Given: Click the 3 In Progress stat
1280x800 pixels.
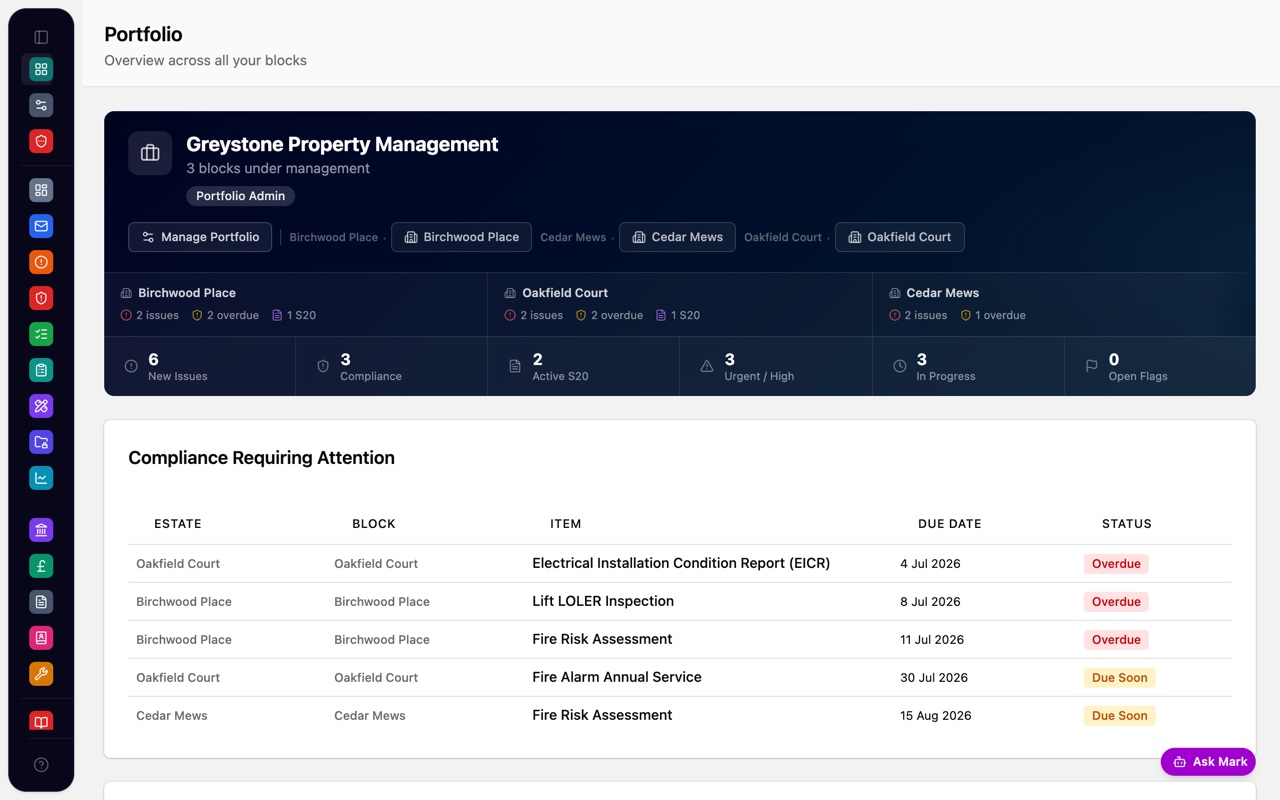Looking at the screenshot, I should pyautogui.click(x=968, y=366).
